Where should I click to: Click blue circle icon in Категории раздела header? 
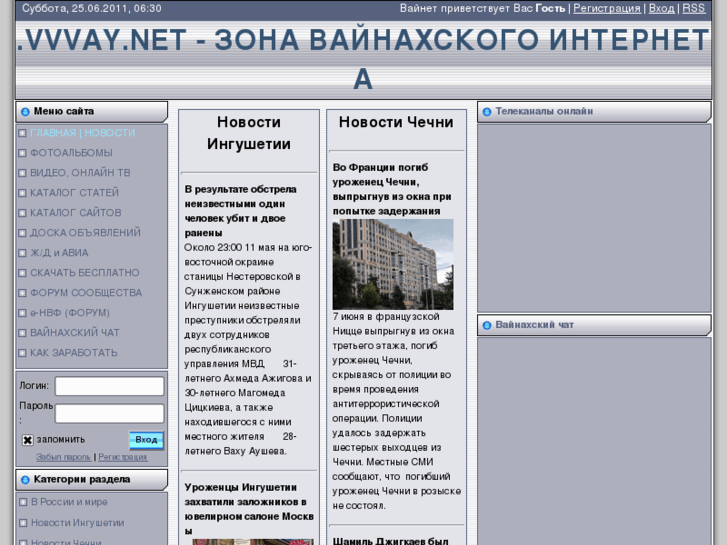click(25, 480)
